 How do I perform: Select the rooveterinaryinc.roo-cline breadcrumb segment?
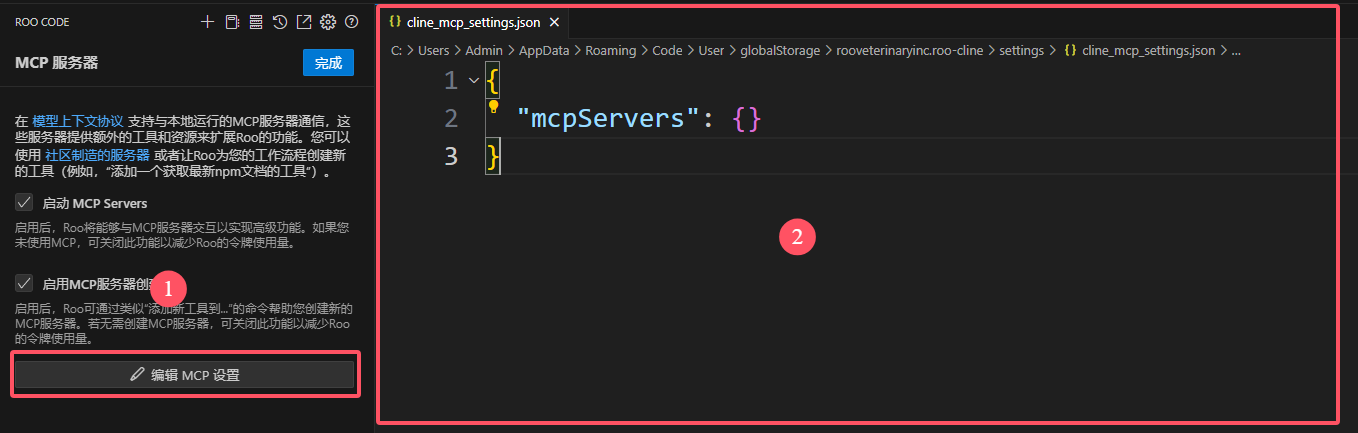tap(909, 50)
